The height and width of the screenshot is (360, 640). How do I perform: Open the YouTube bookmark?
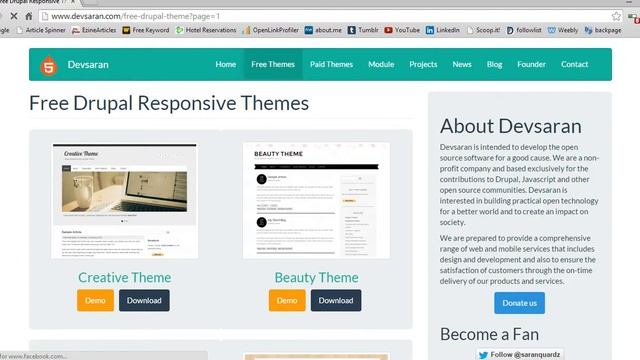[402, 30]
